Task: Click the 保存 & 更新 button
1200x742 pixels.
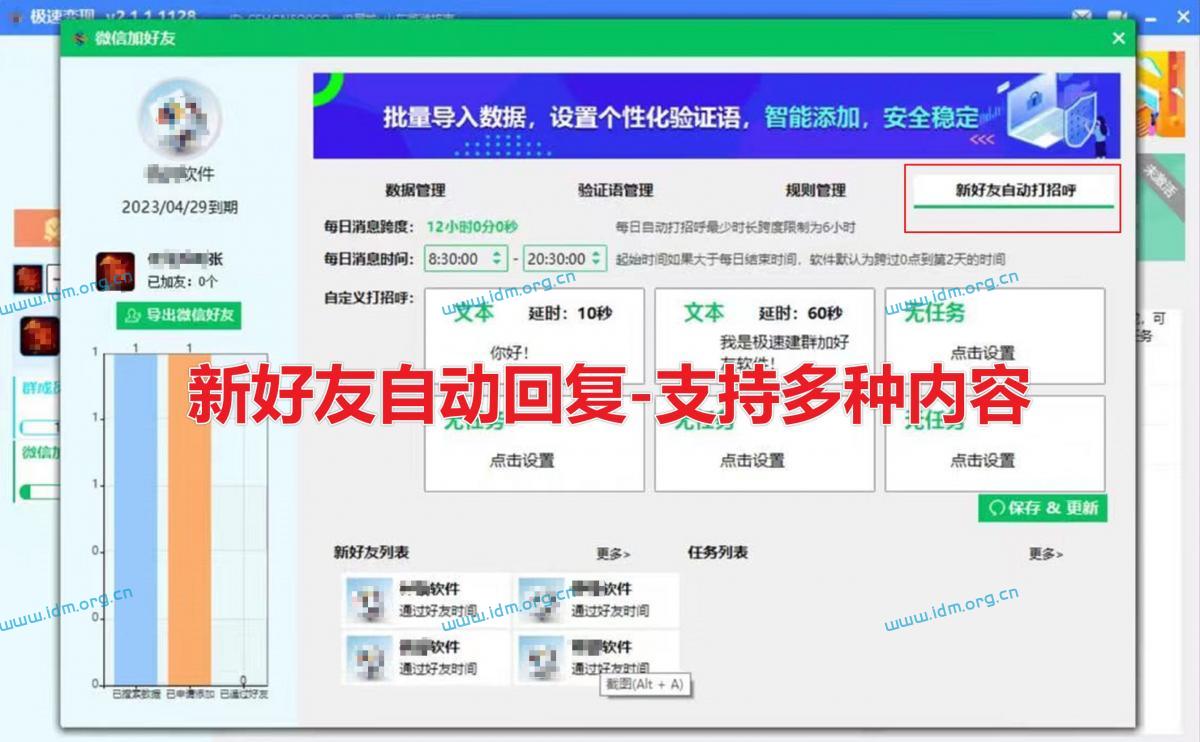Action: pos(1043,508)
